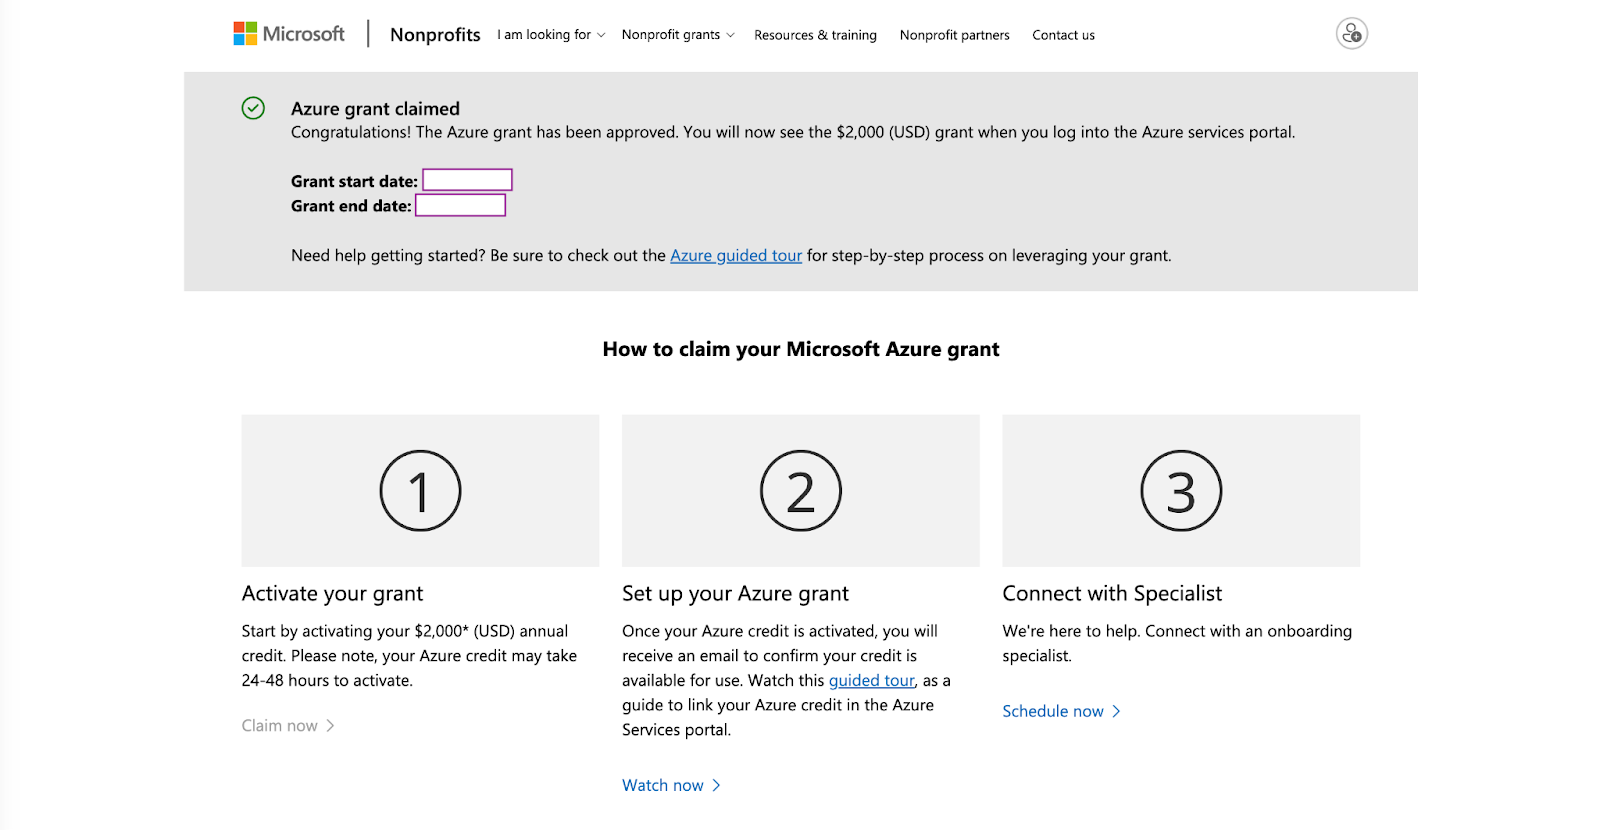Expand the 'I am looking for' menu
This screenshot has height=830, width=1600.
pyautogui.click(x=551, y=35)
